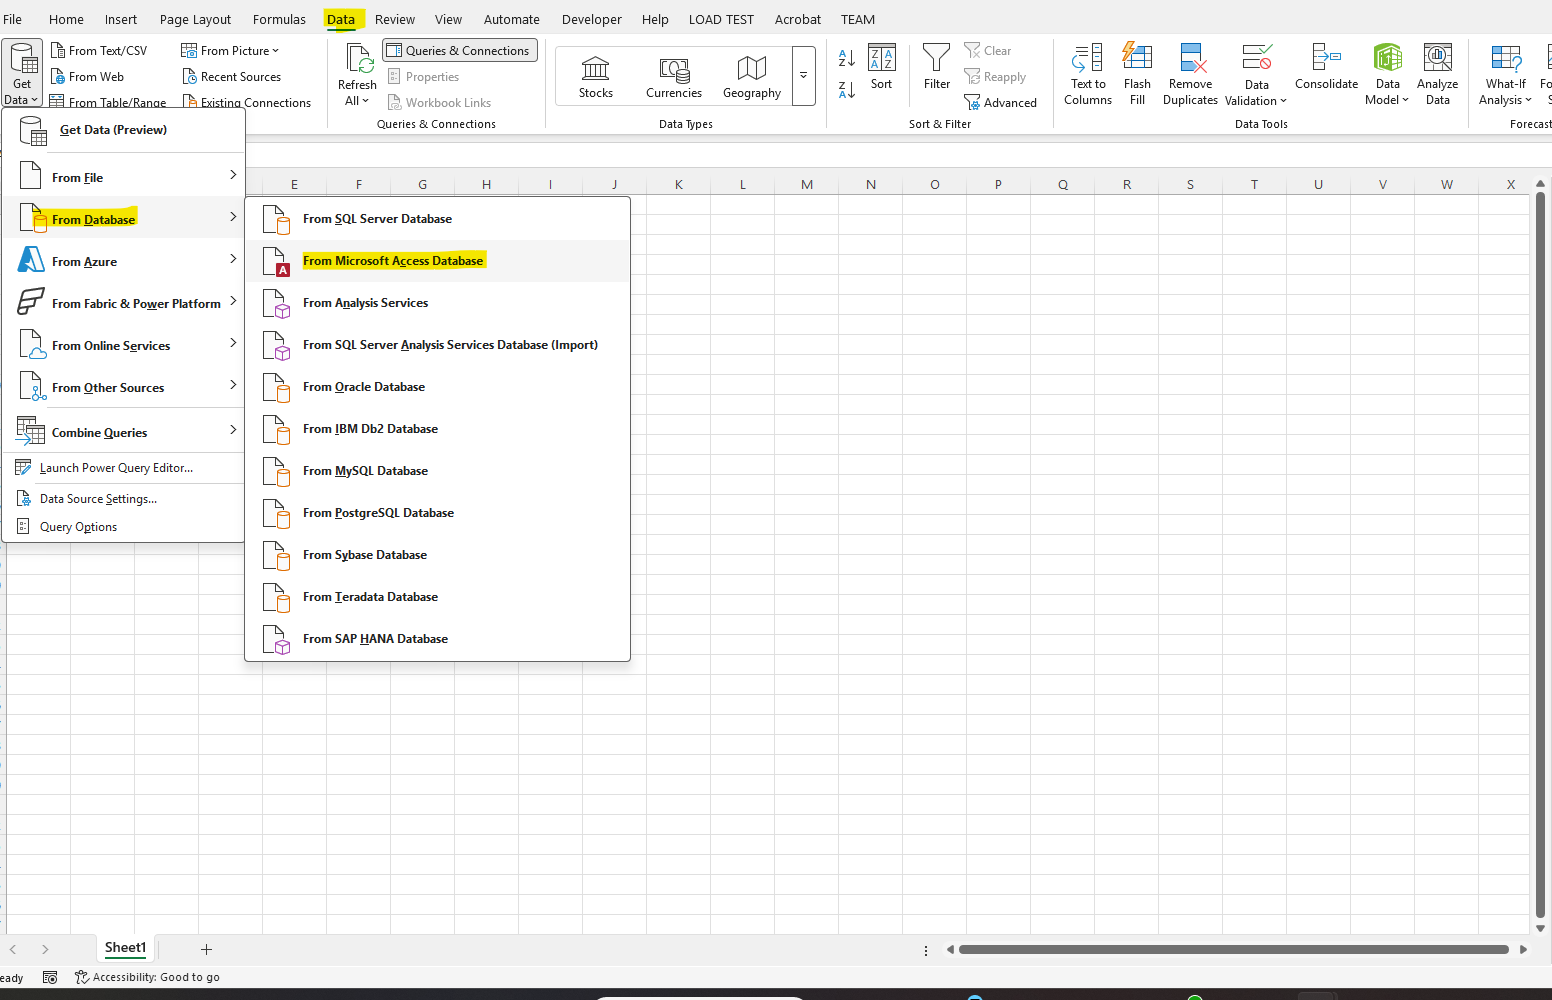Click the vertical scrollbar thumb
The image size is (1552, 1000).
[x=1540, y=555]
